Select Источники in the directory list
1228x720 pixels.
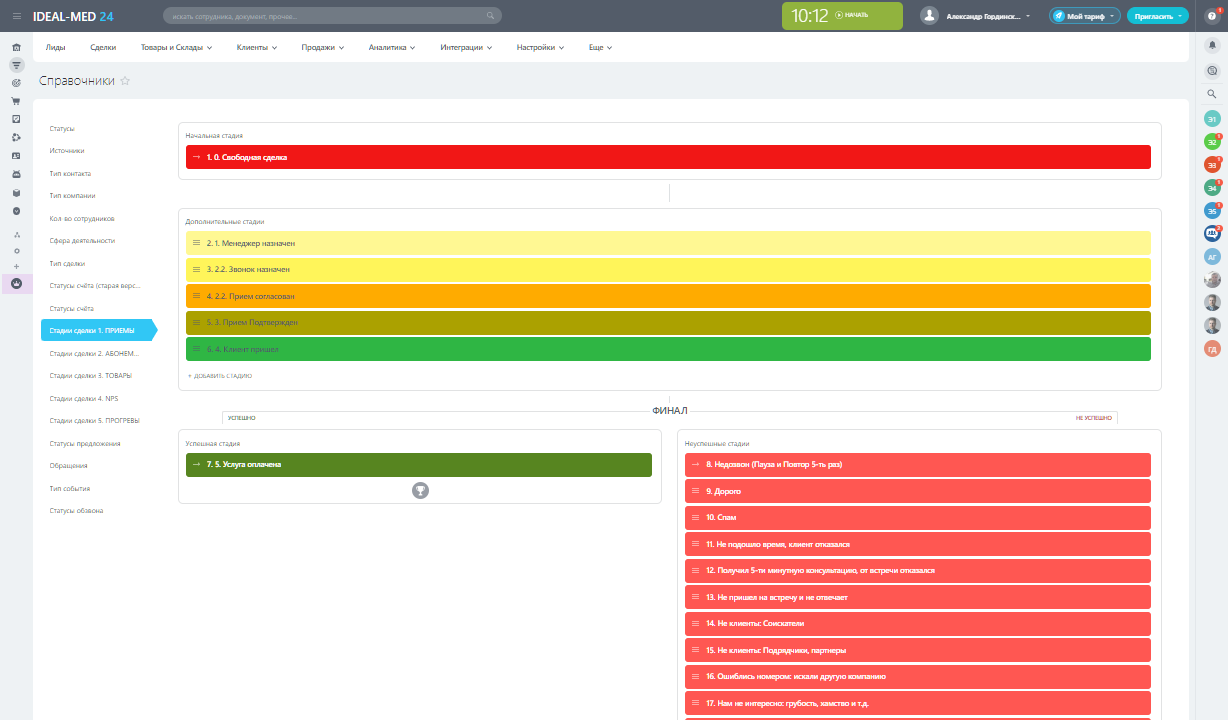click(x=67, y=151)
